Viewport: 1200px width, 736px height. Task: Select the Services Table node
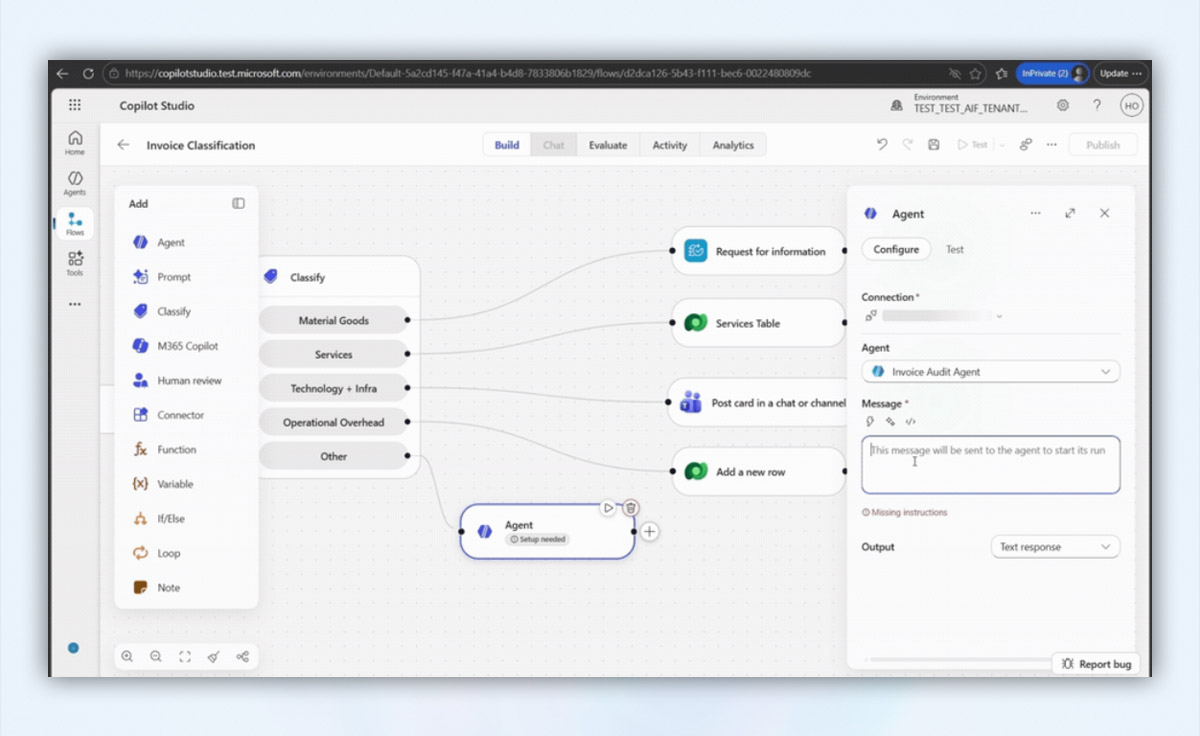click(x=758, y=323)
